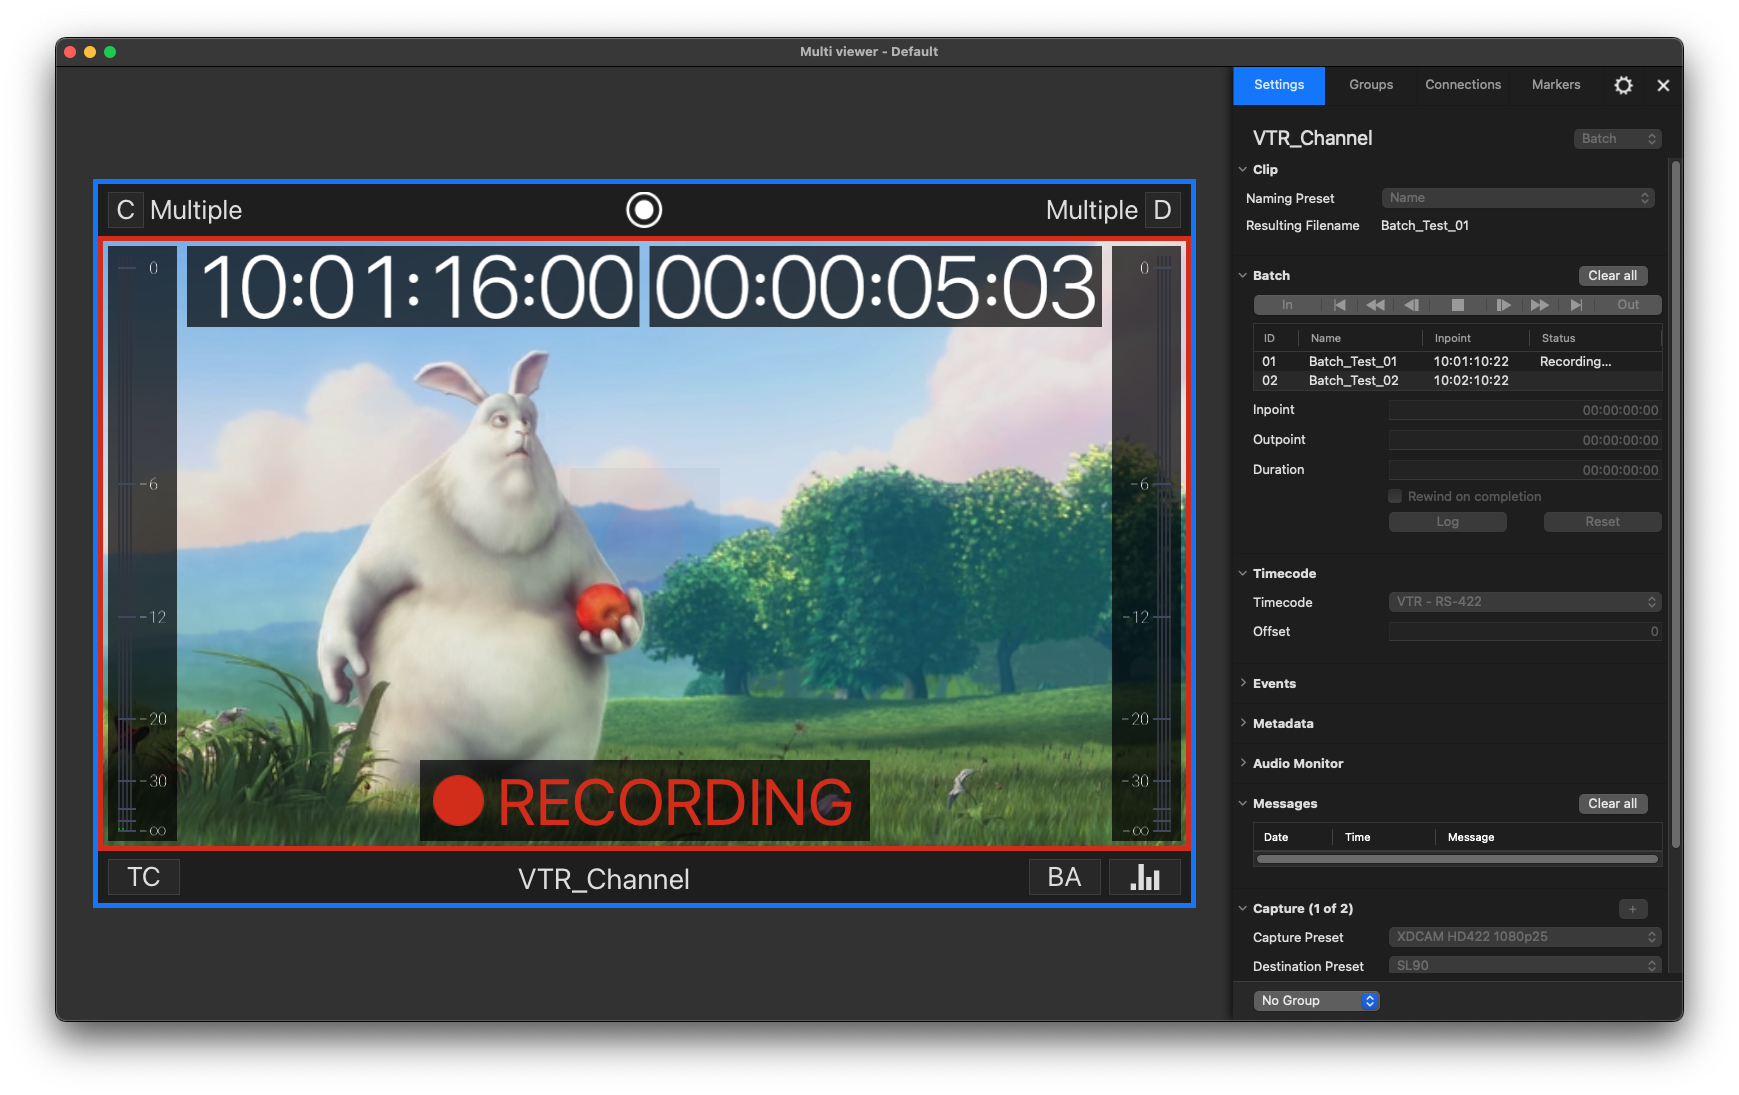Switch to the Groups tab
1739x1095 pixels.
click(x=1371, y=86)
